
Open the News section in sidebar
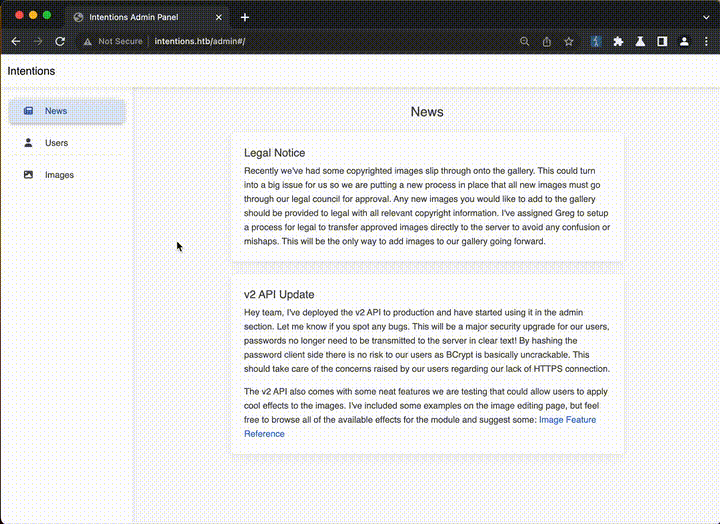(x=66, y=111)
